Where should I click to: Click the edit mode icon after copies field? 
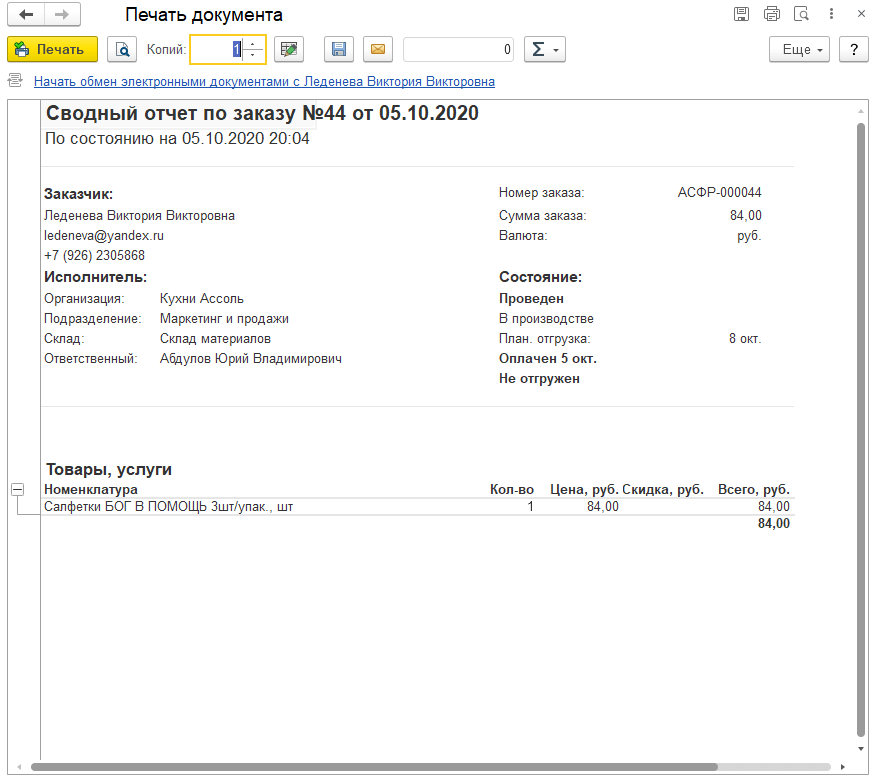pyautogui.click(x=289, y=49)
